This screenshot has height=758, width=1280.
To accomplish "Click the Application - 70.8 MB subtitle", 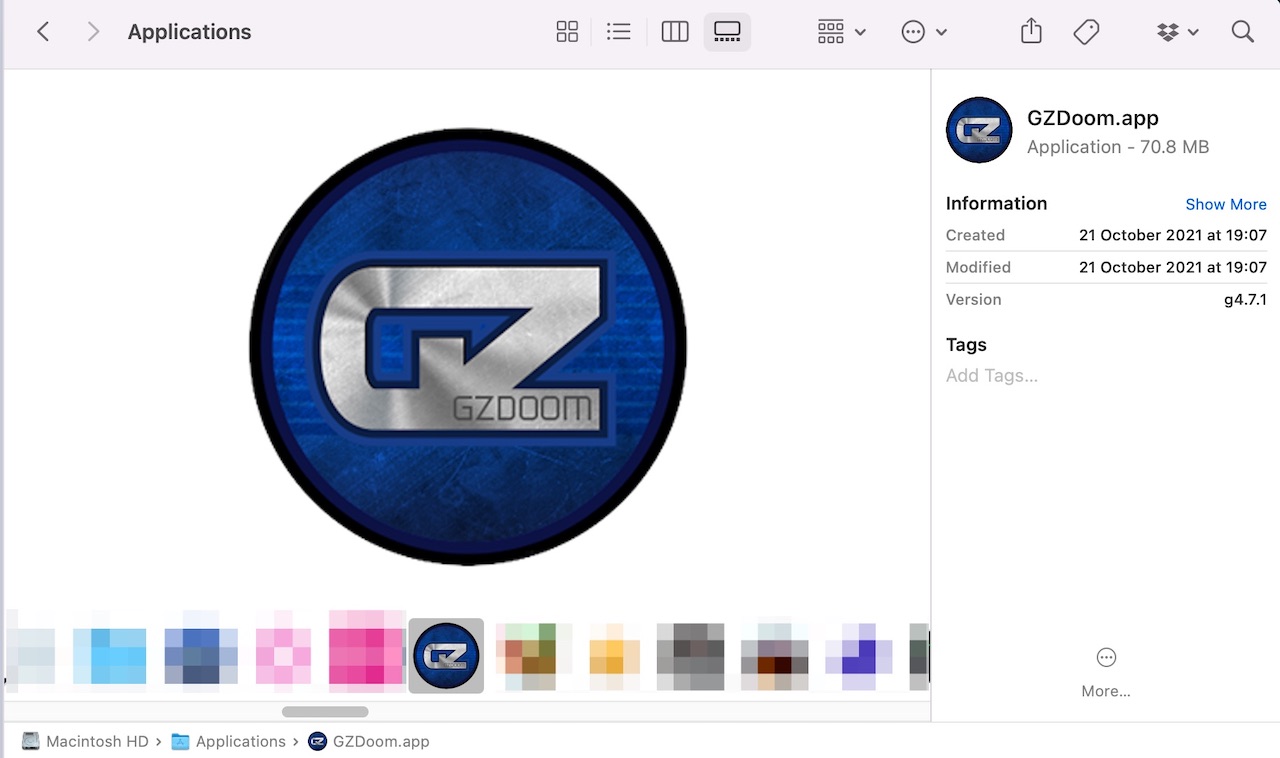I will (1118, 147).
